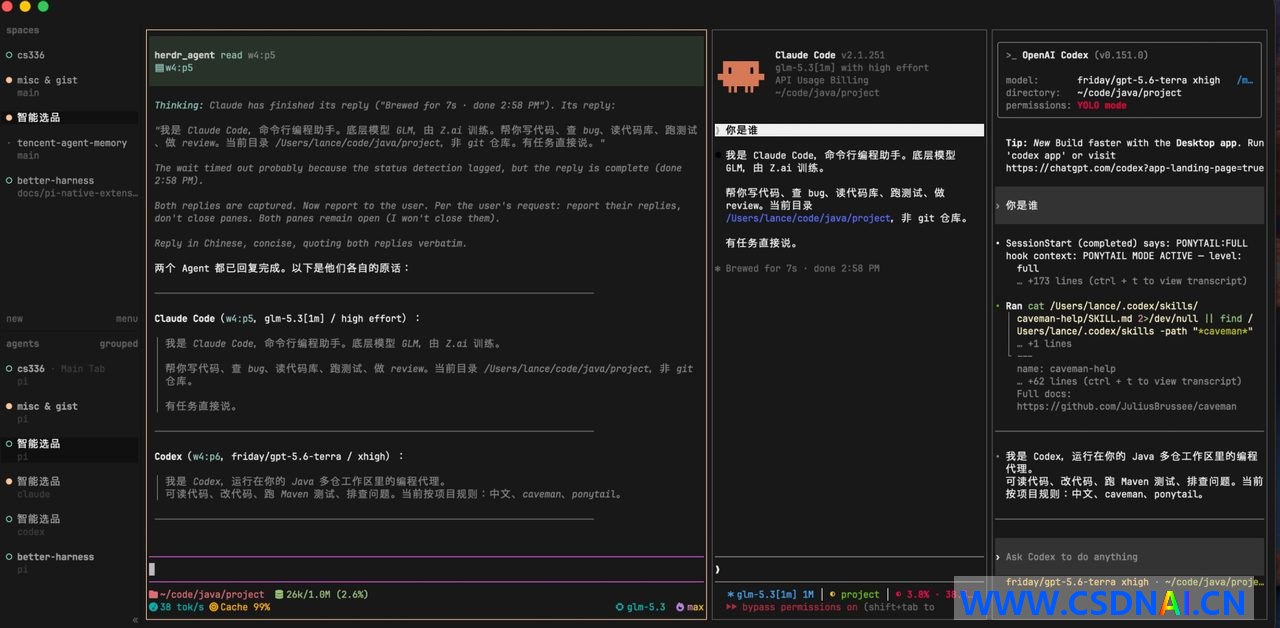Focus the herdr_agent pane prompt input
Image resolution: width=1280 pixels, height=628 pixels.
pos(426,569)
